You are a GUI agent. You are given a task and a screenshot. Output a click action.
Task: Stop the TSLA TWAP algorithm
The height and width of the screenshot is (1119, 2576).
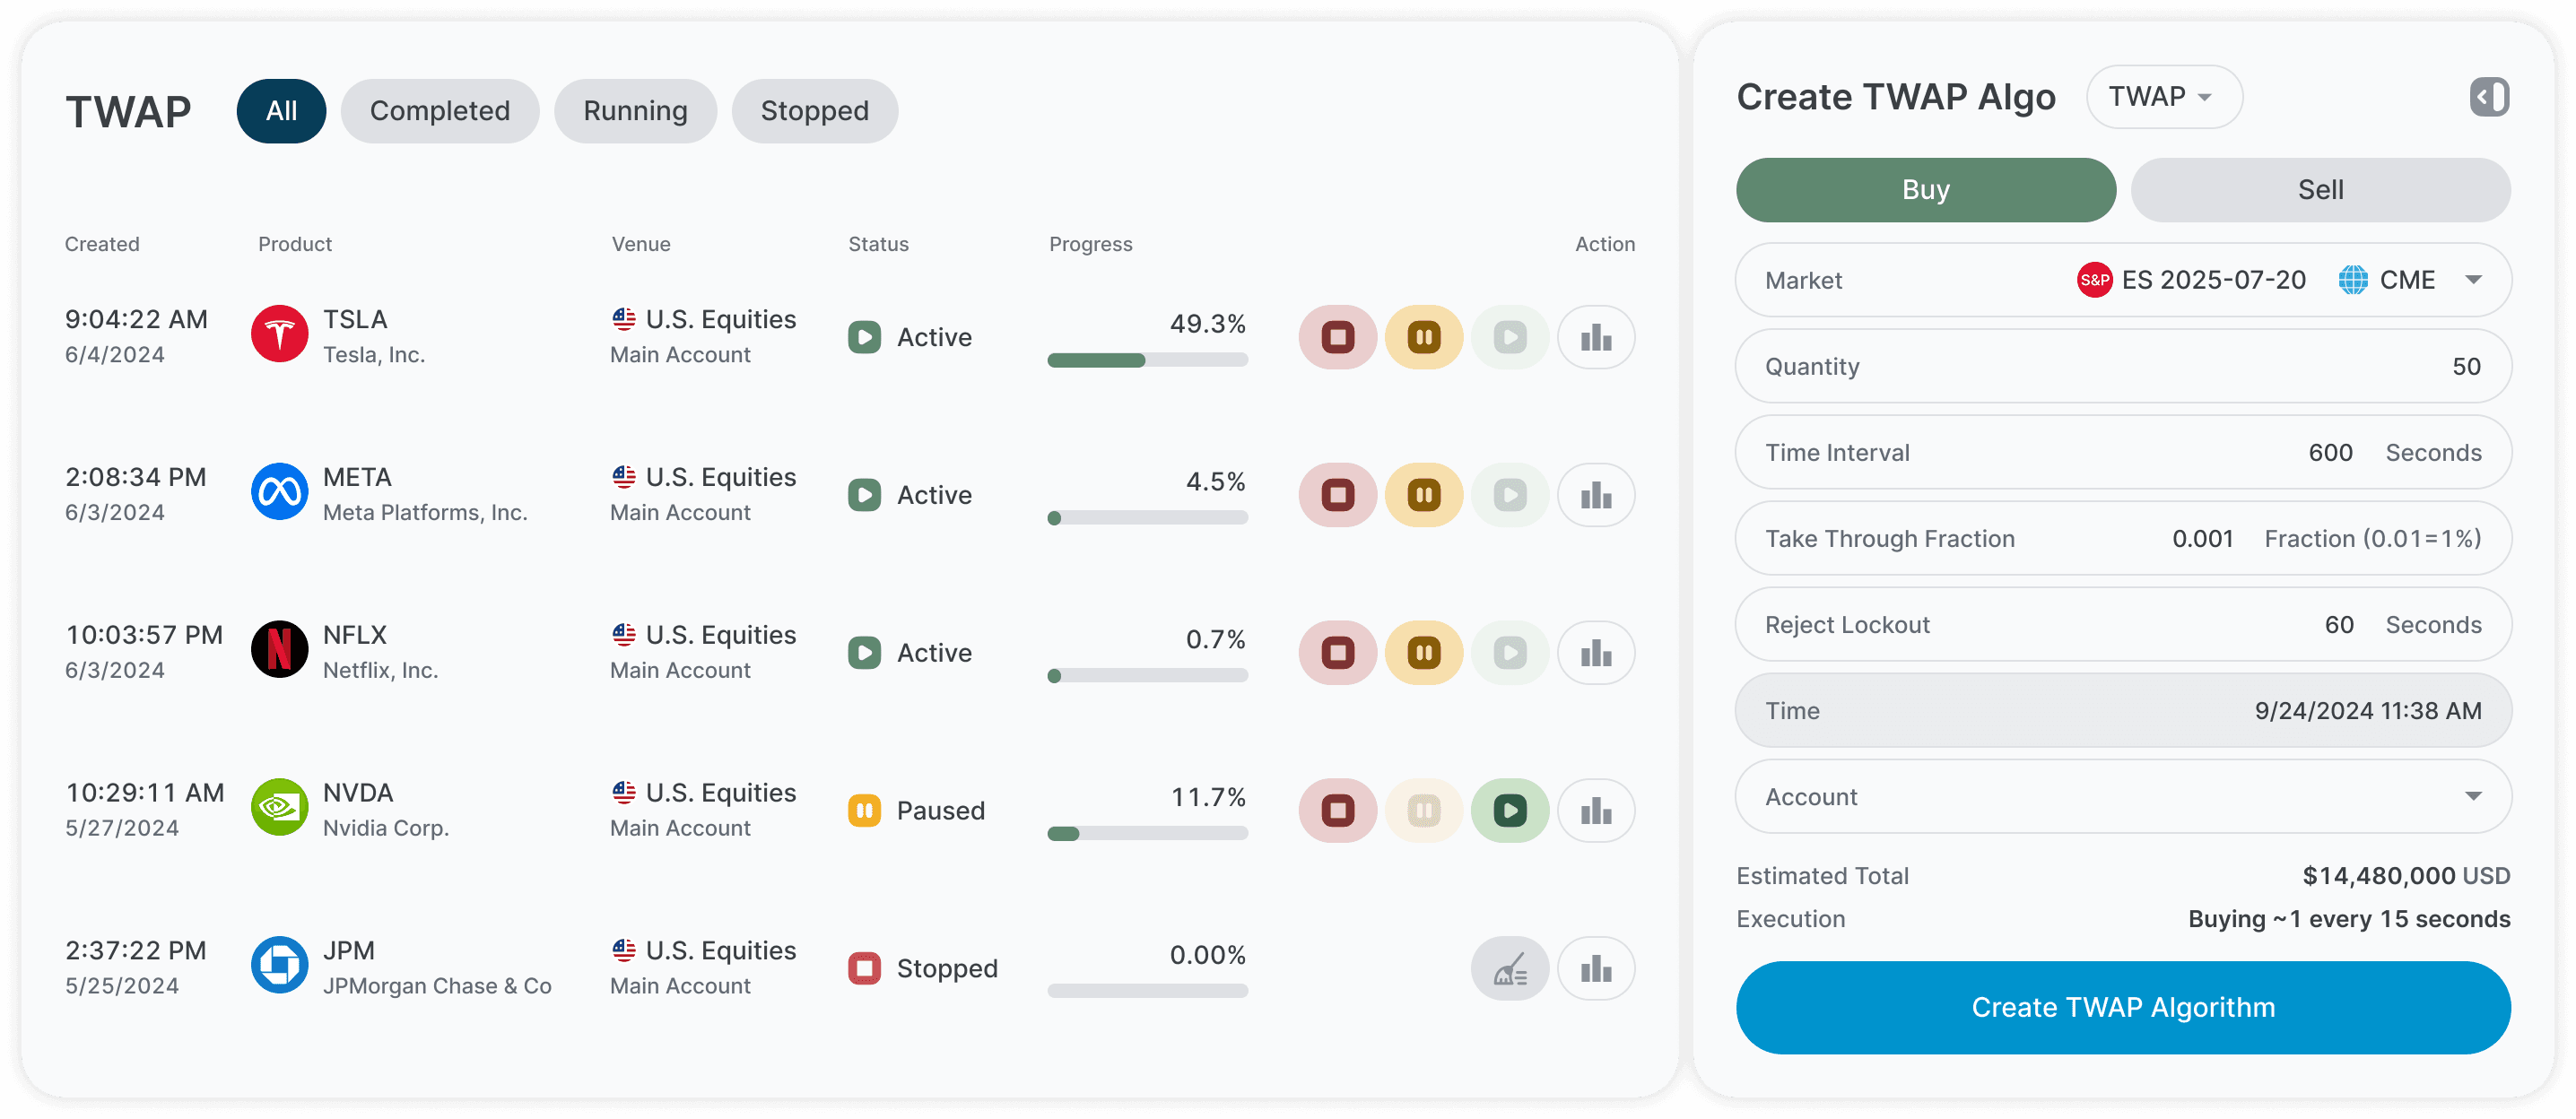click(x=1337, y=337)
